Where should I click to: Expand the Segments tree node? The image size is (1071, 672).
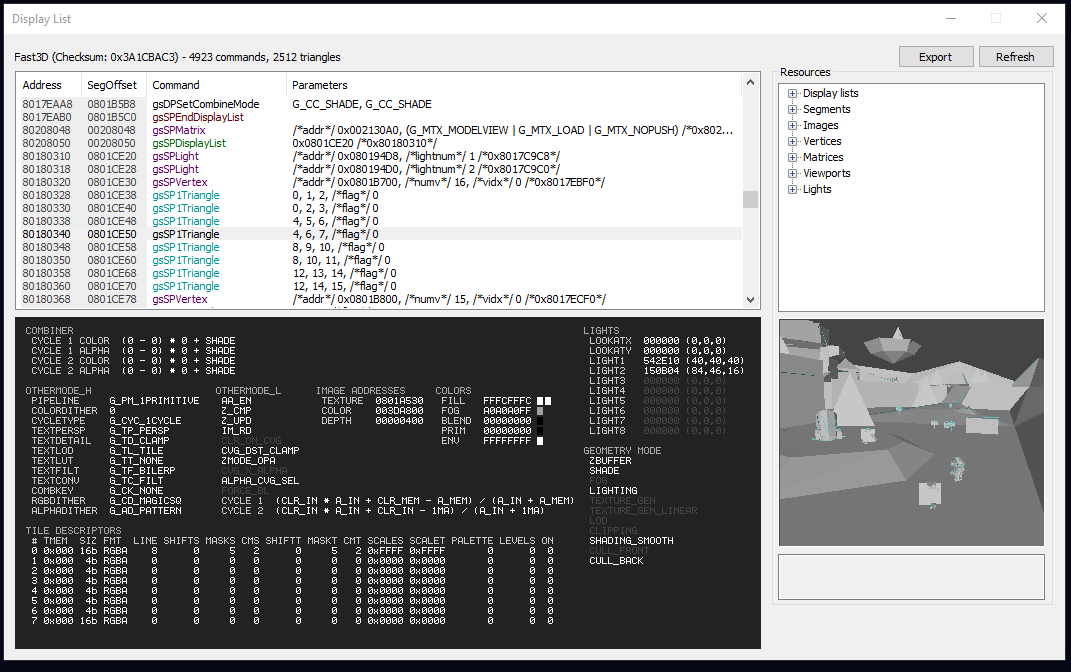793,110
